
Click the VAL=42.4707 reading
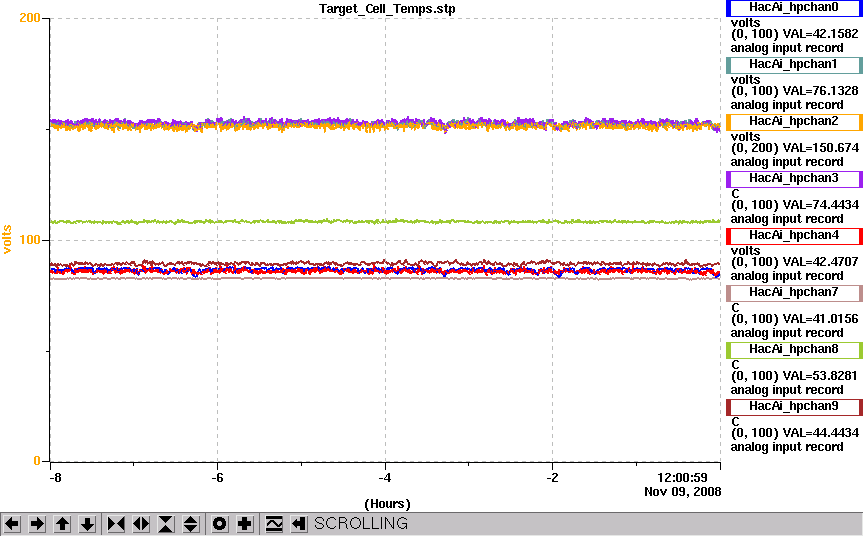[820, 262]
